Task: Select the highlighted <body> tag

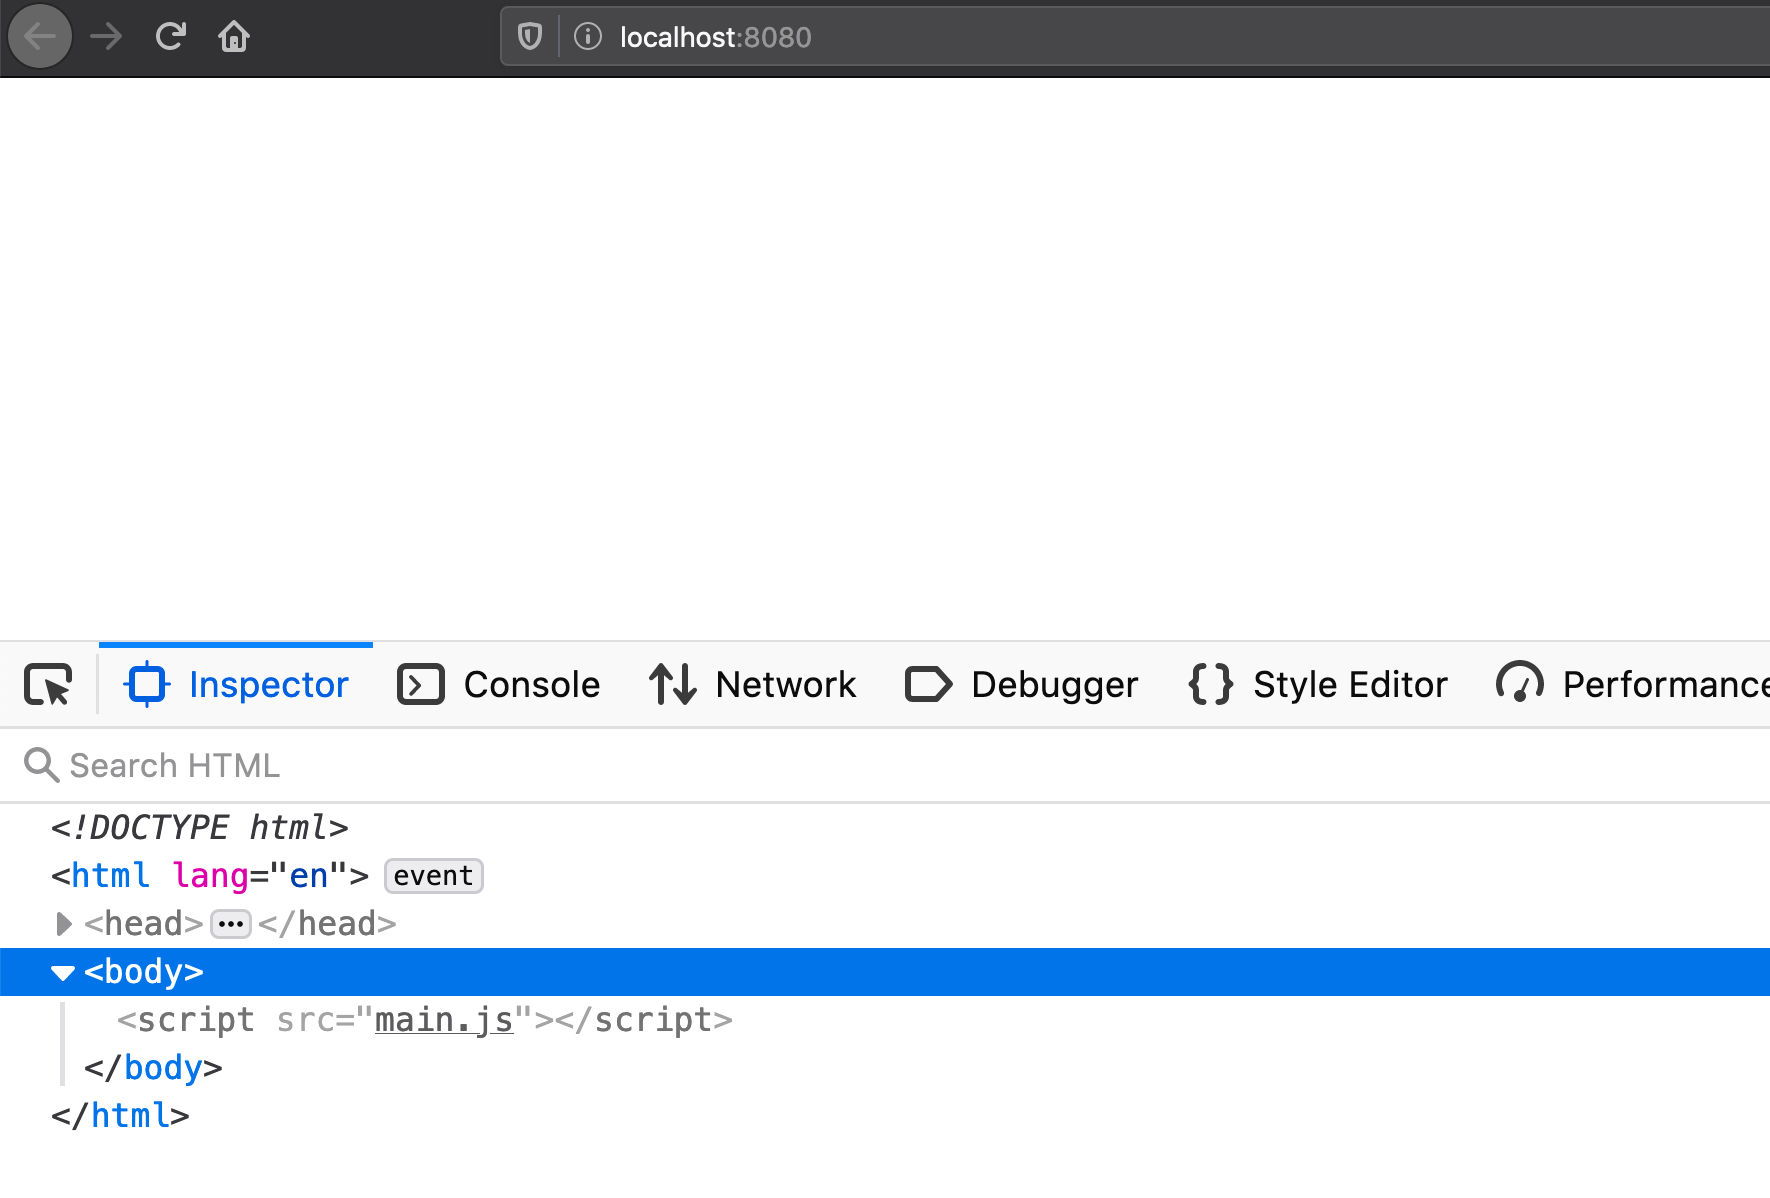Action: (144, 972)
